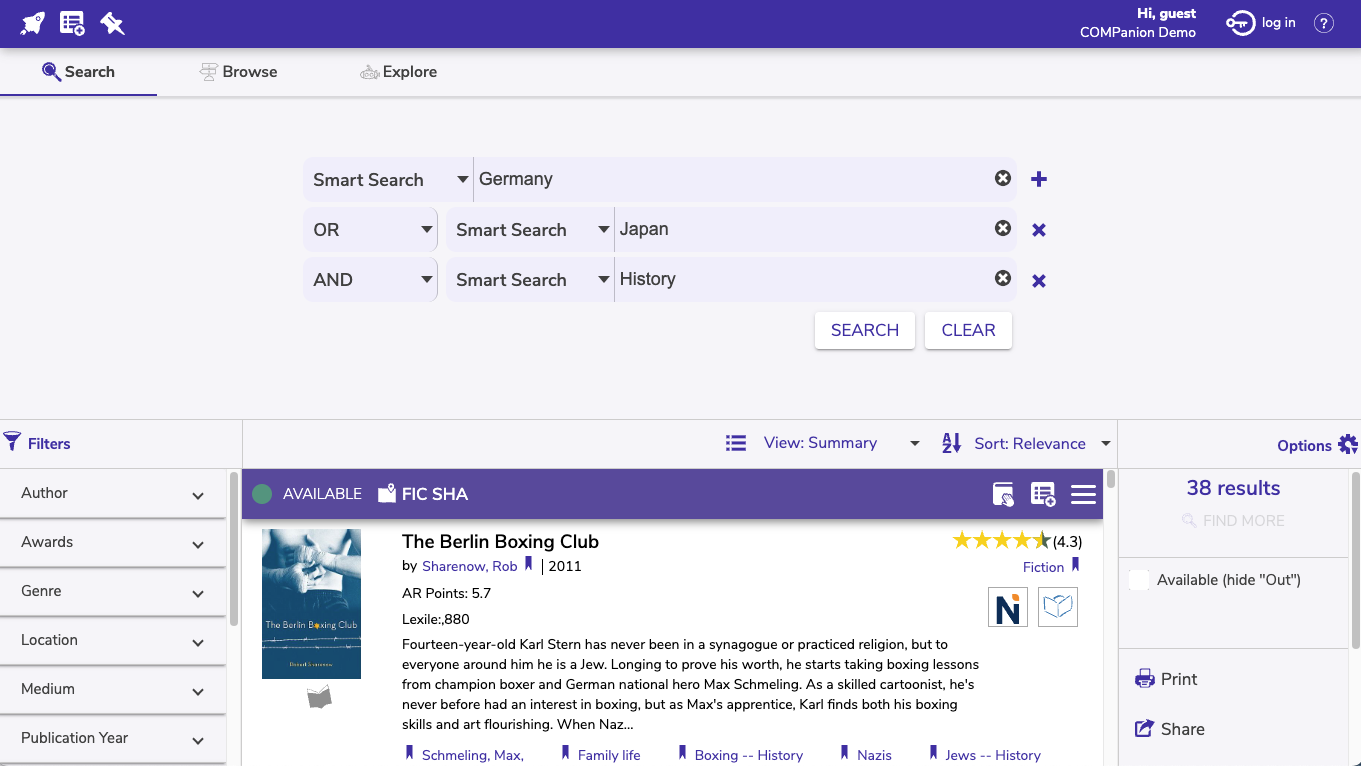This screenshot has height=766, width=1361.
Task: Give the book a star rating
Action: [x=1001, y=539]
